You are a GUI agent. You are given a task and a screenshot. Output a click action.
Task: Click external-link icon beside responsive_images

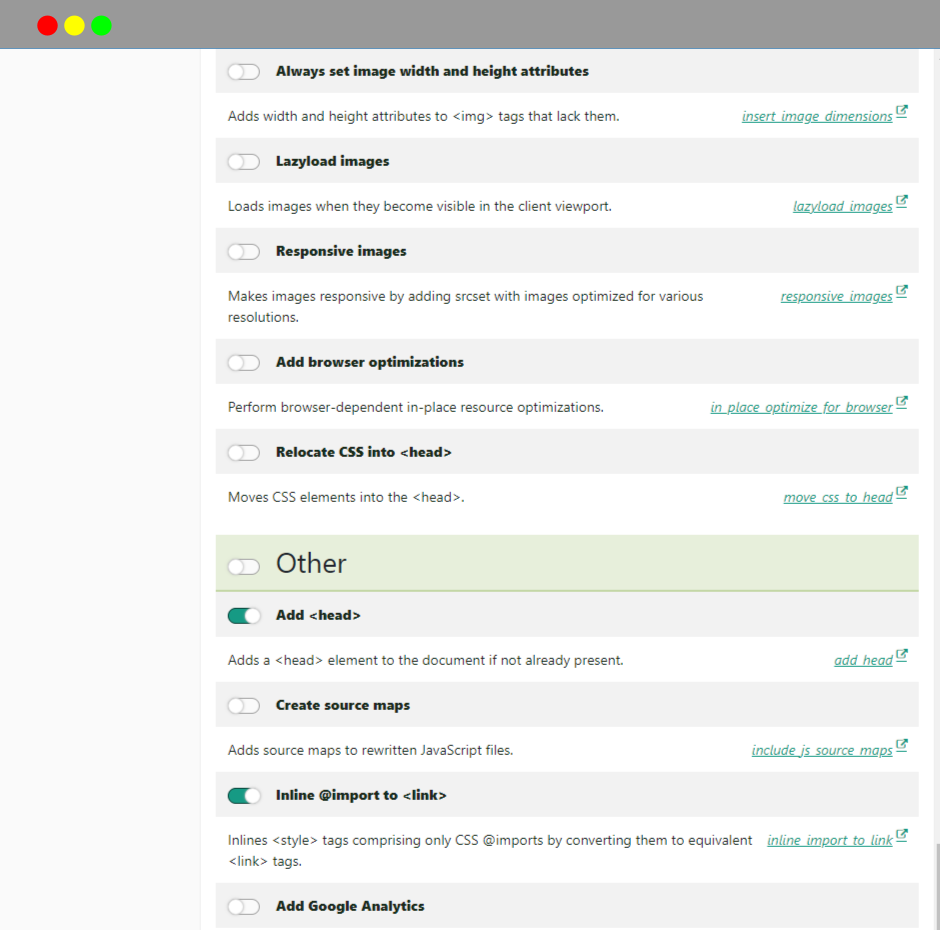[x=902, y=291]
